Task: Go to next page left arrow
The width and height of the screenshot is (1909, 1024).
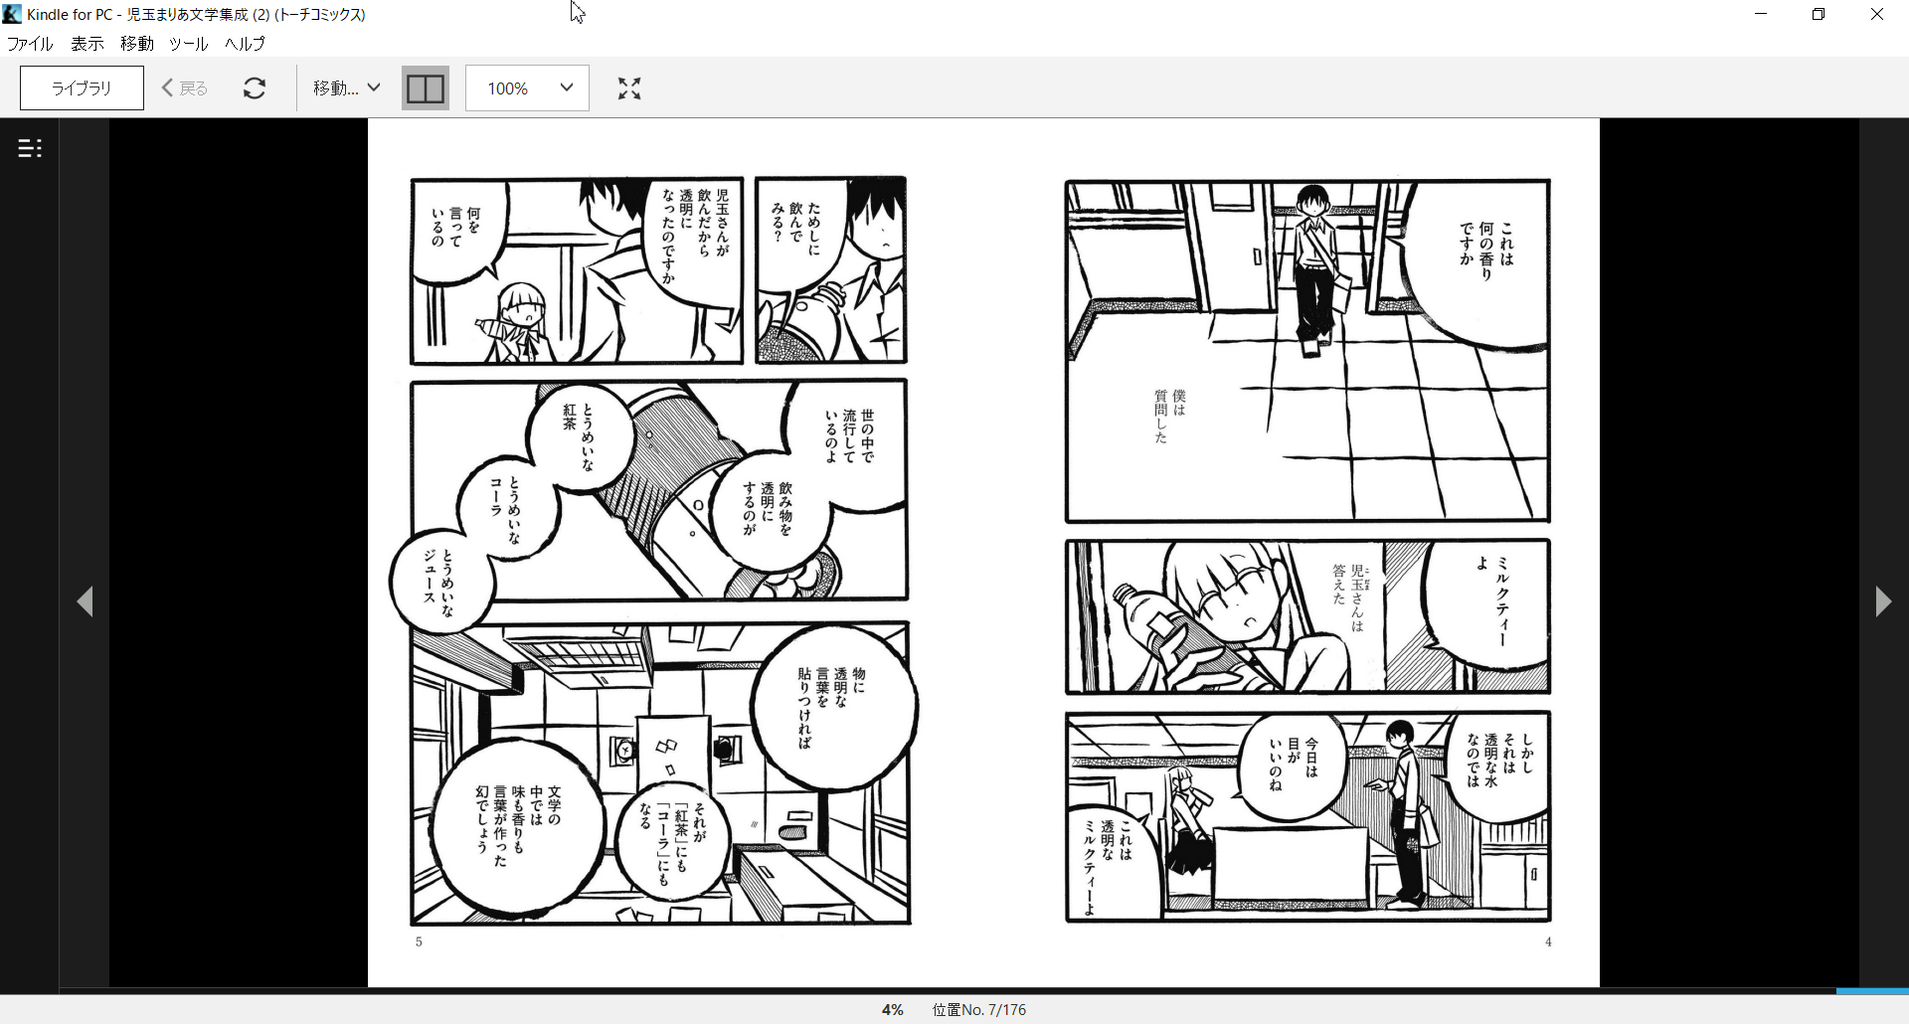Action: (x=85, y=601)
